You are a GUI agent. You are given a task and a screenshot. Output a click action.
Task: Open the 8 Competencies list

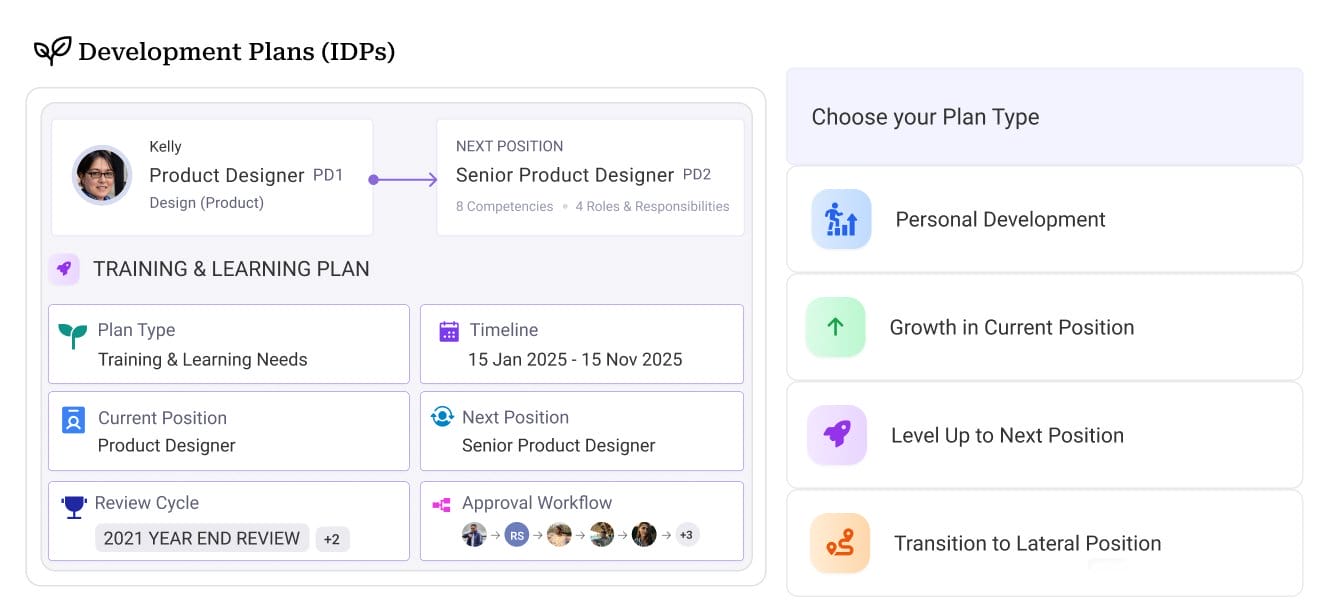(504, 206)
